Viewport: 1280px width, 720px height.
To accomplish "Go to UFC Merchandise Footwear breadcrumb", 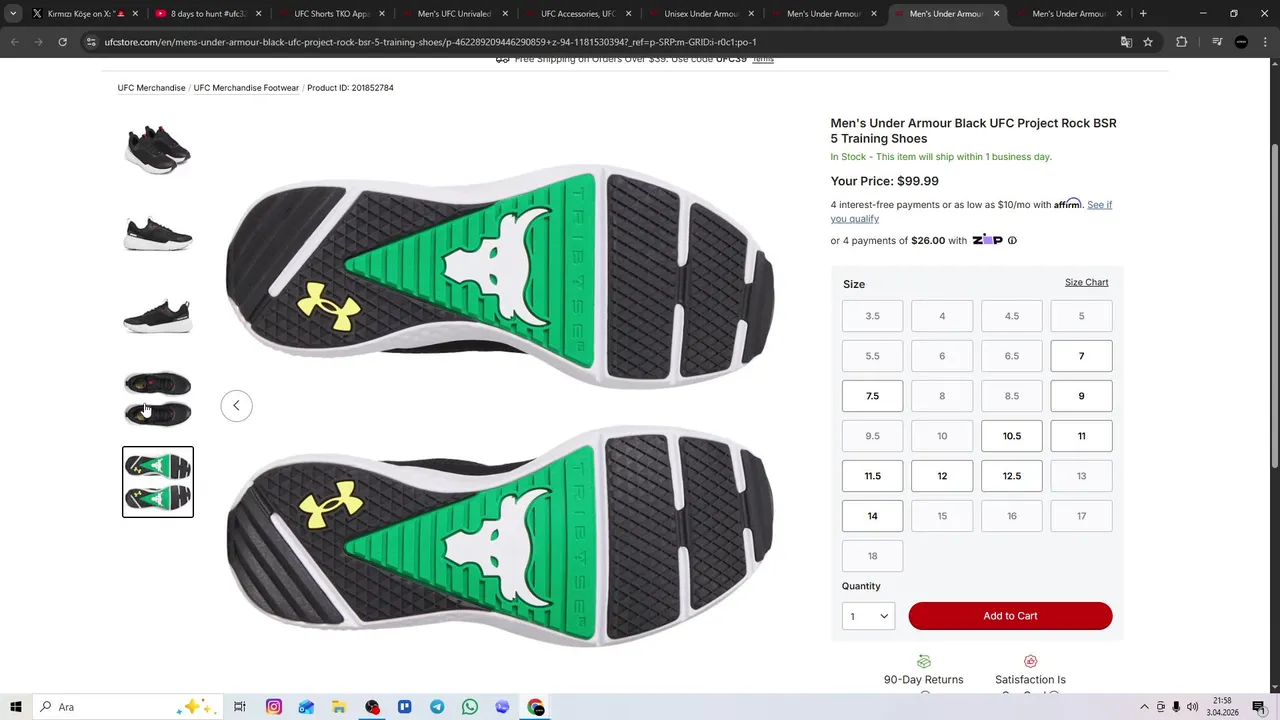I will 246,88.
